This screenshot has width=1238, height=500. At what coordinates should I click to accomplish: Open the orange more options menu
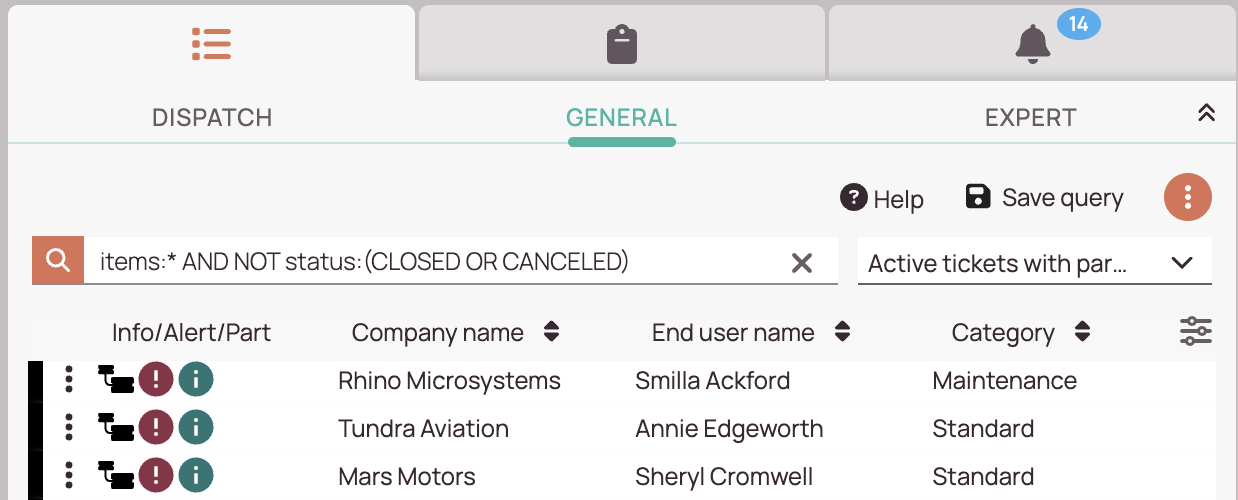click(x=1188, y=197)
